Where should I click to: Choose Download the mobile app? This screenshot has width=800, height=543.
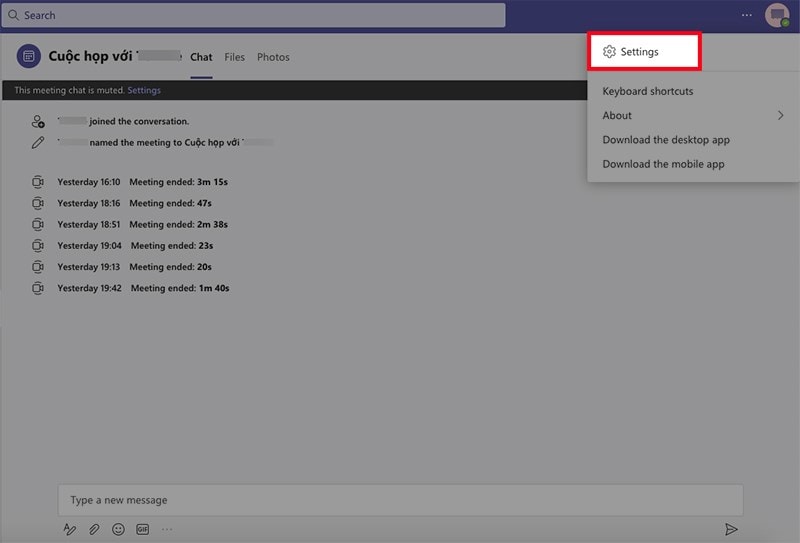pyautogui.click(x=663, y=164)
